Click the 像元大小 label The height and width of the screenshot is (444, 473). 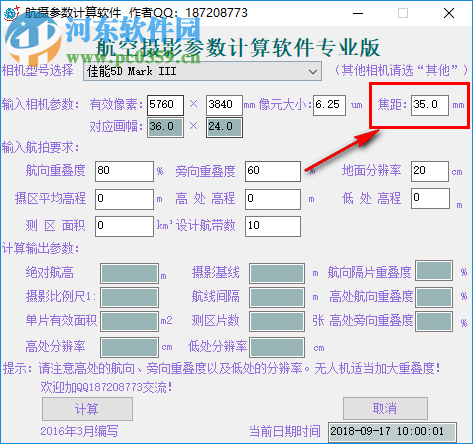pyautogui.click(x=285, y=105)
